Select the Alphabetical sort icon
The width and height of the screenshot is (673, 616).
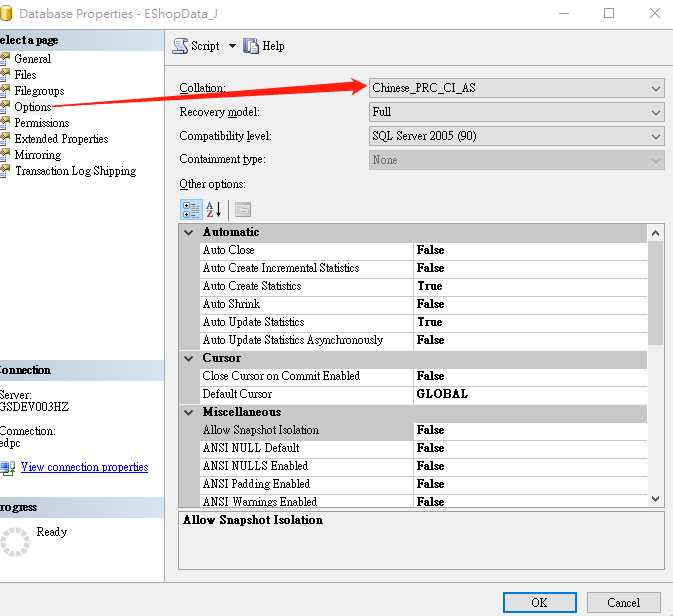coord(213,209)
